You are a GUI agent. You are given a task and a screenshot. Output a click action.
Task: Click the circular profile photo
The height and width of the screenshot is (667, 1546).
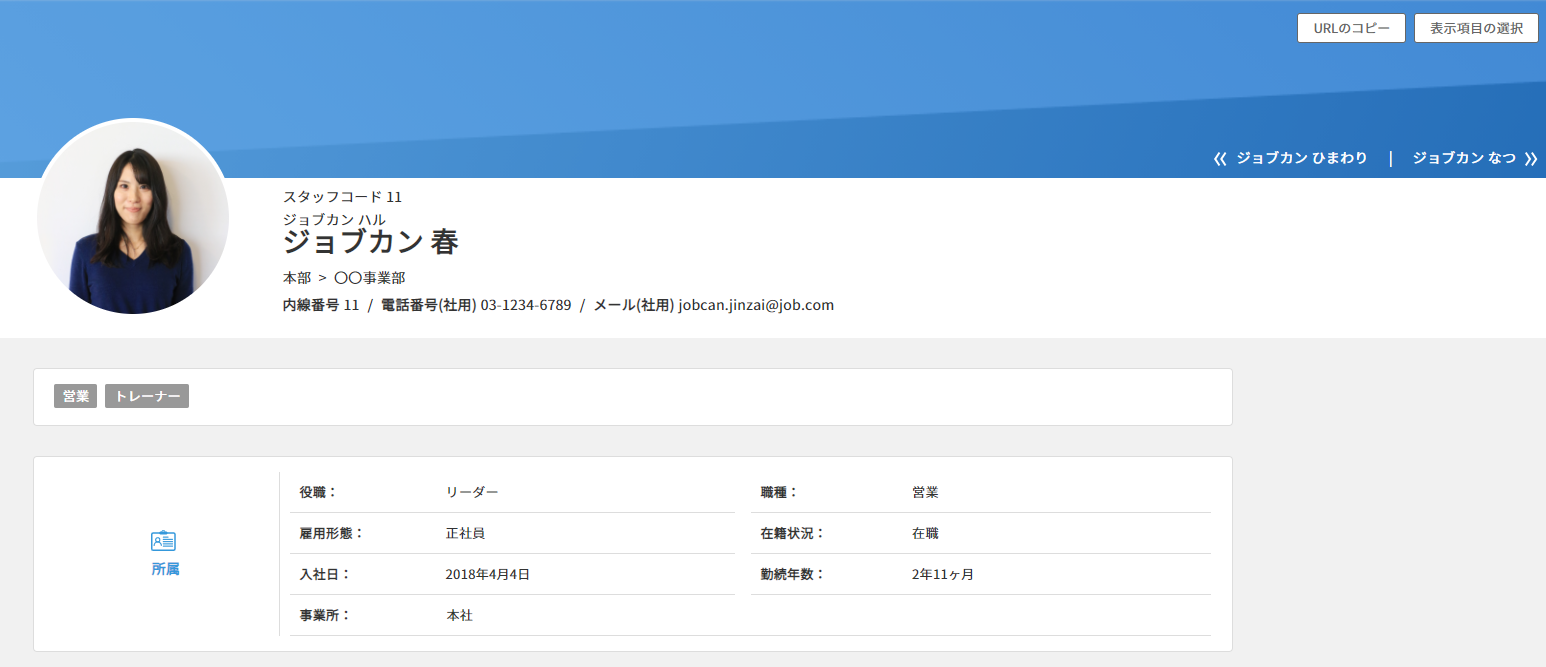(x=133, y=217)
